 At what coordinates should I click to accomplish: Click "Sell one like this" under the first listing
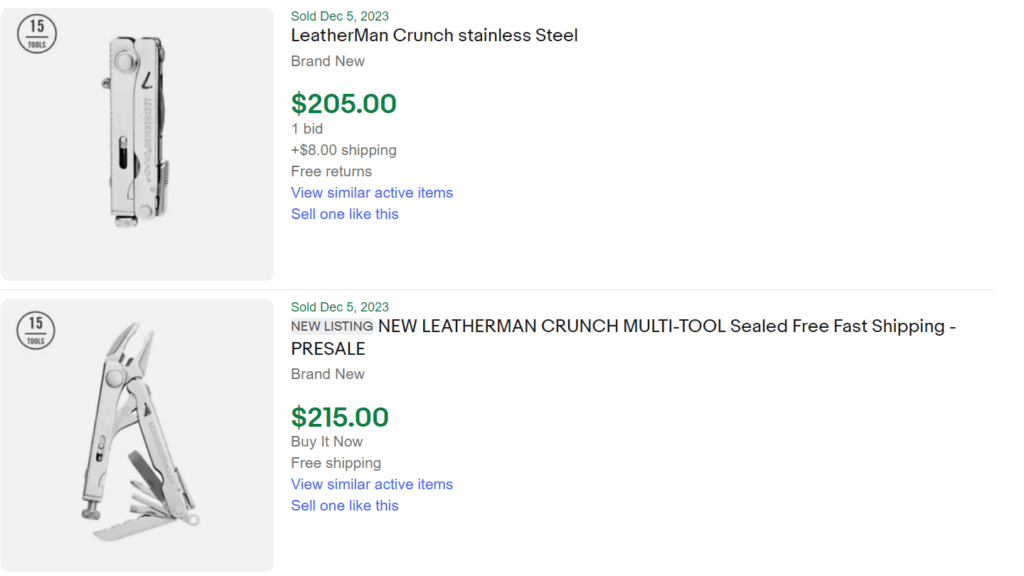click(344, 214)
